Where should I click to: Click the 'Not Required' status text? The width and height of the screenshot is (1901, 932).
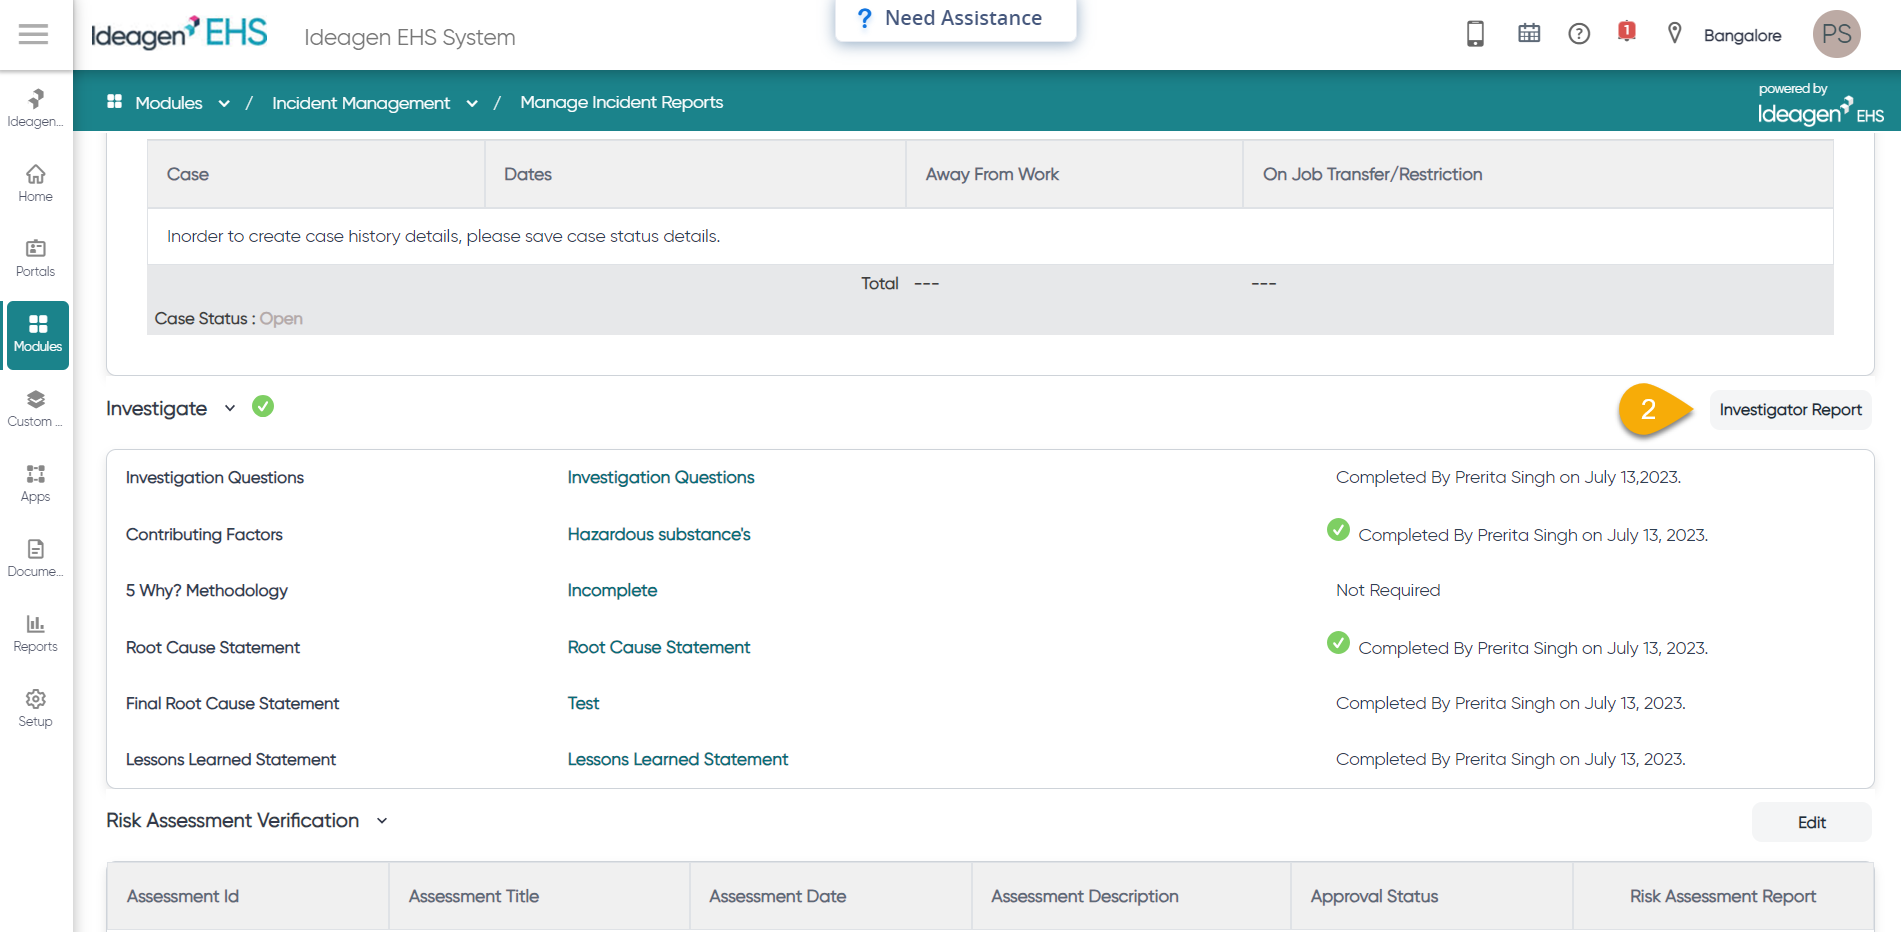(x=1388, y=591)
